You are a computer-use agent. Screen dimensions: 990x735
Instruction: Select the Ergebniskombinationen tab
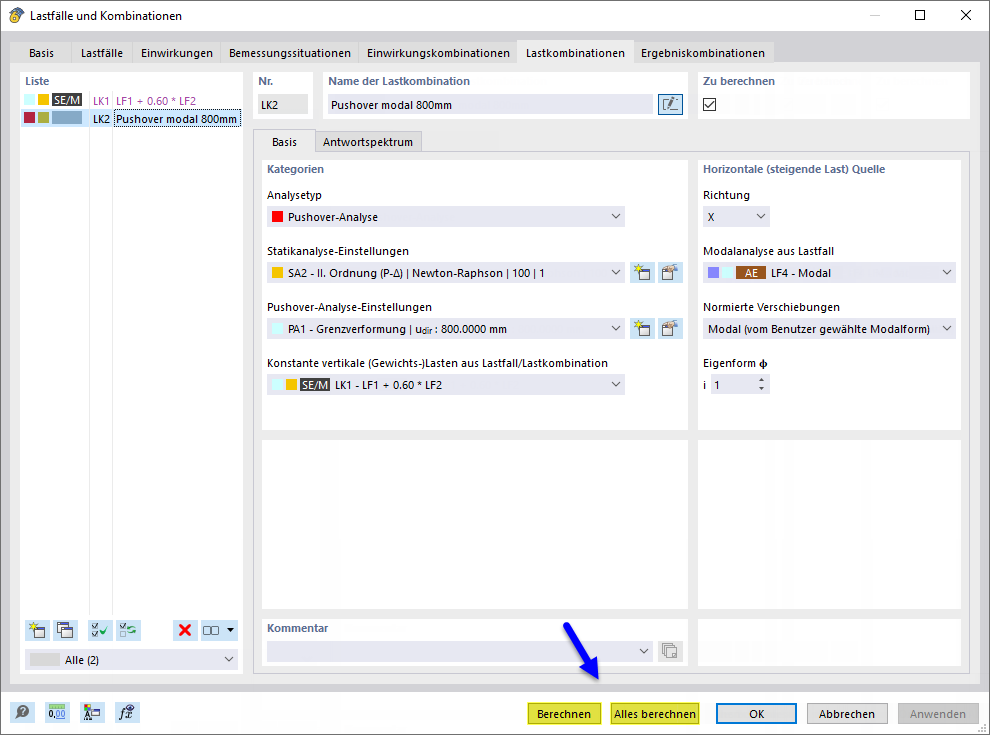[703, 53]
